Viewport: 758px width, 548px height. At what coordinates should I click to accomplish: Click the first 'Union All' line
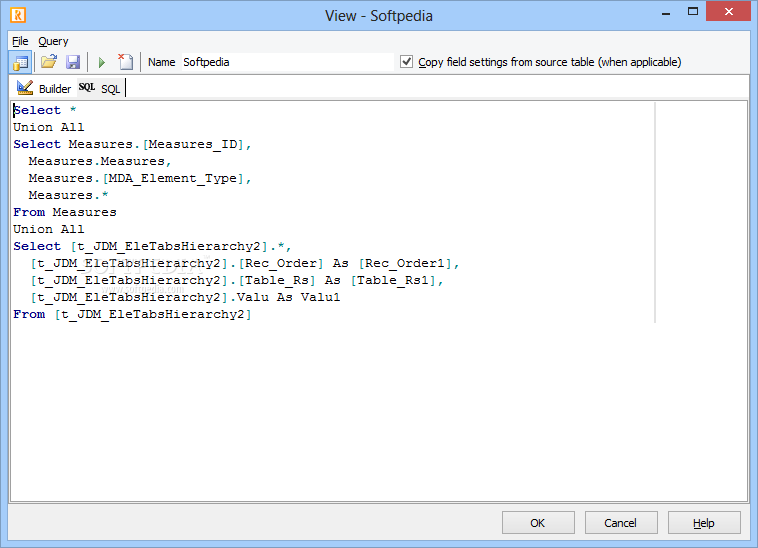[x=48, y=127]
